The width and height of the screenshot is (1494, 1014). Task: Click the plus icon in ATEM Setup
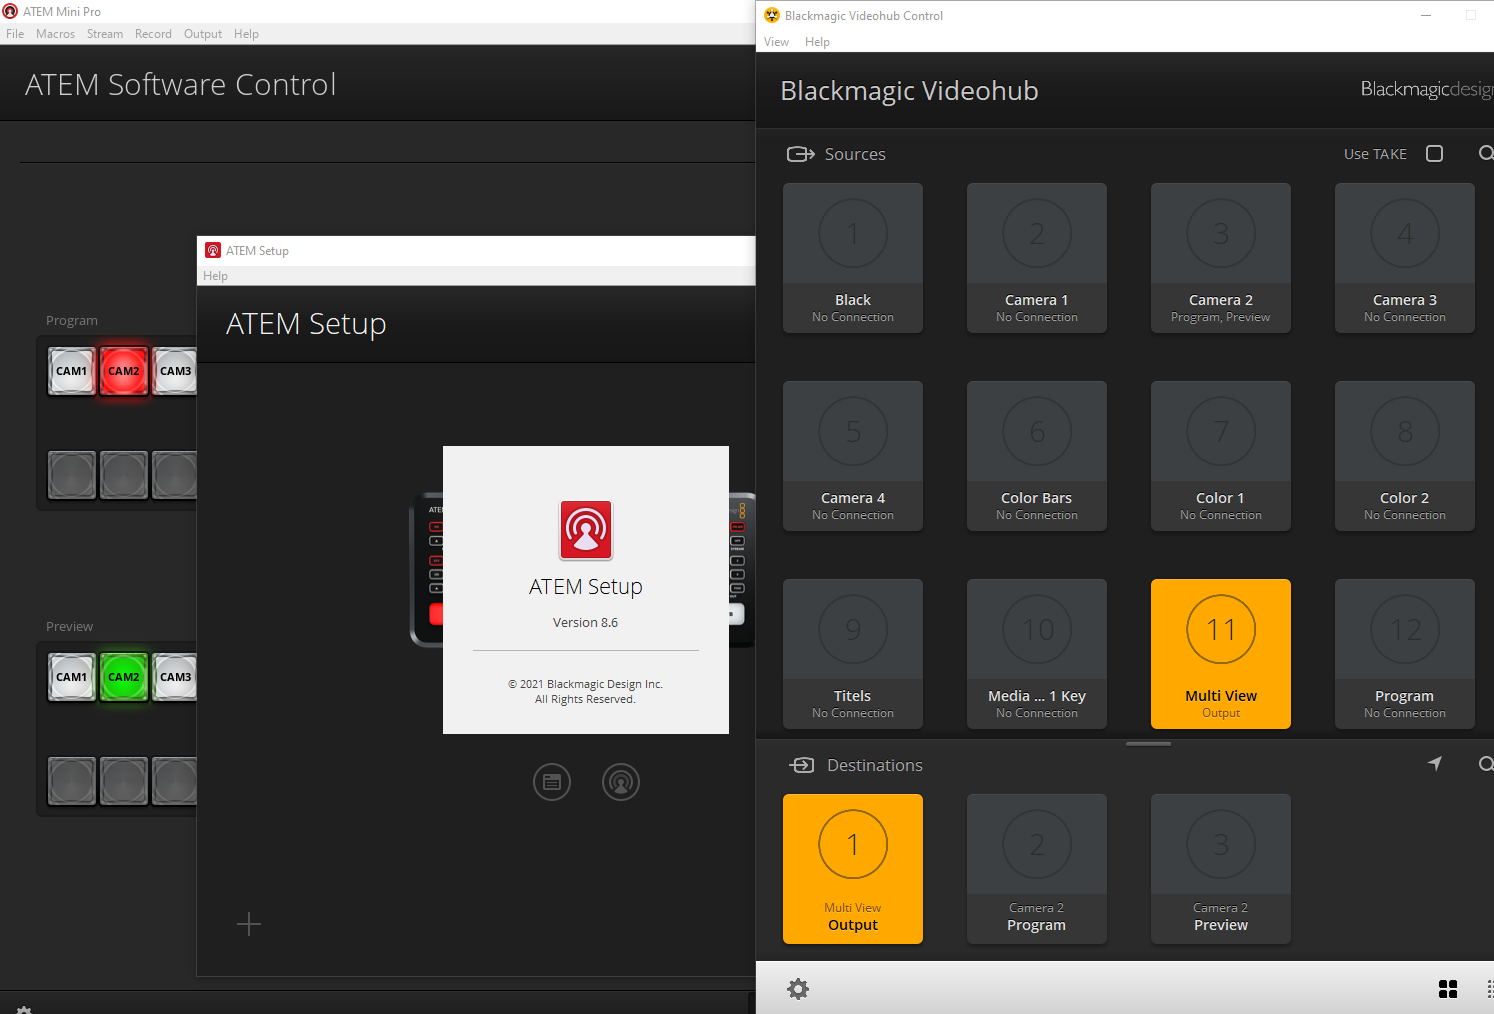click(x=249, y=924)
